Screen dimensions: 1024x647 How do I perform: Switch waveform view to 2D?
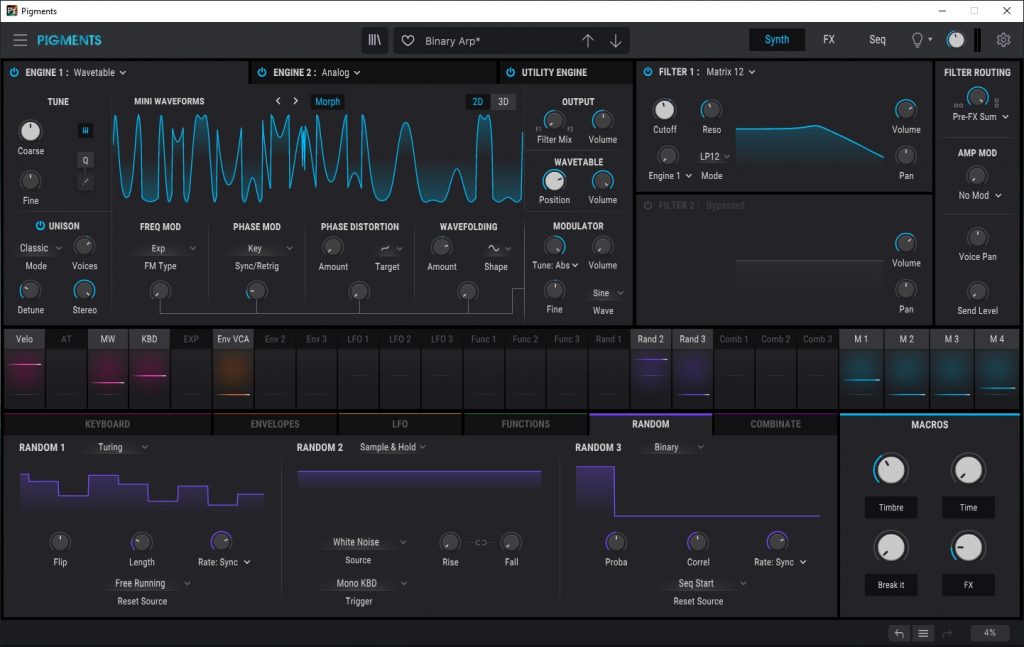(x=477, y=102)
